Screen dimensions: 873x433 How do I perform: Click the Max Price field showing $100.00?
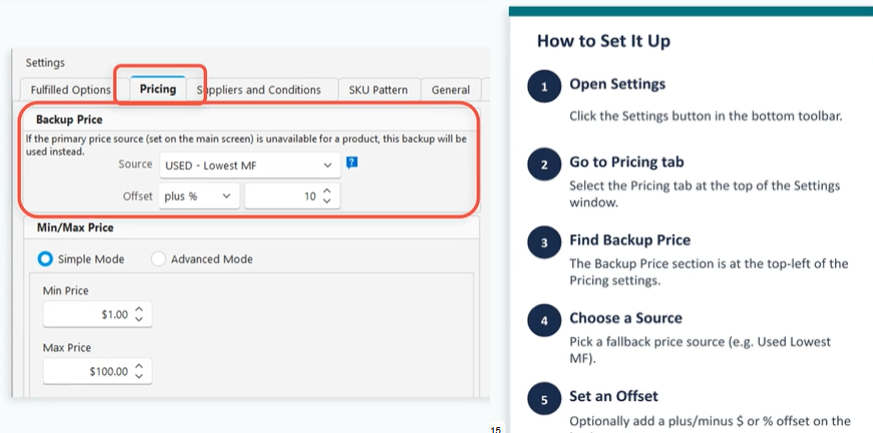coord(97,371)
